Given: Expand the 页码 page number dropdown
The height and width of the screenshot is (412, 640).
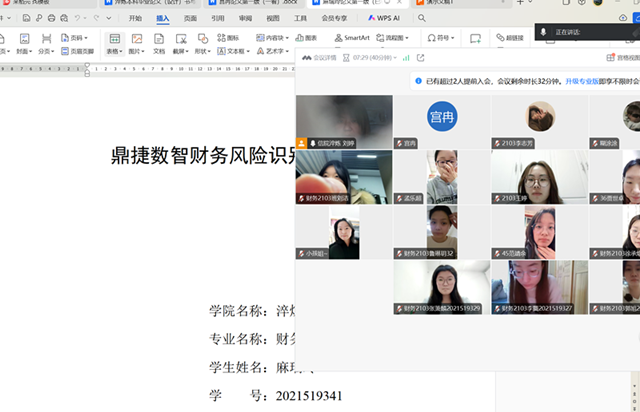Looking at the screenshot, I should pos(74,38).
